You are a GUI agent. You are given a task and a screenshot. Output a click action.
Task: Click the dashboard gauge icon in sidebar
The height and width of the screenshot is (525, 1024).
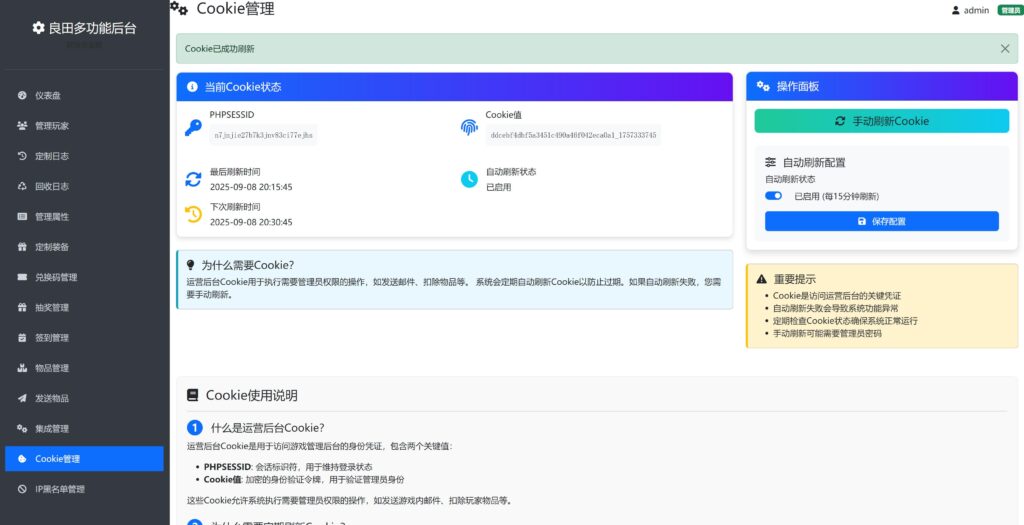point(23,96)
